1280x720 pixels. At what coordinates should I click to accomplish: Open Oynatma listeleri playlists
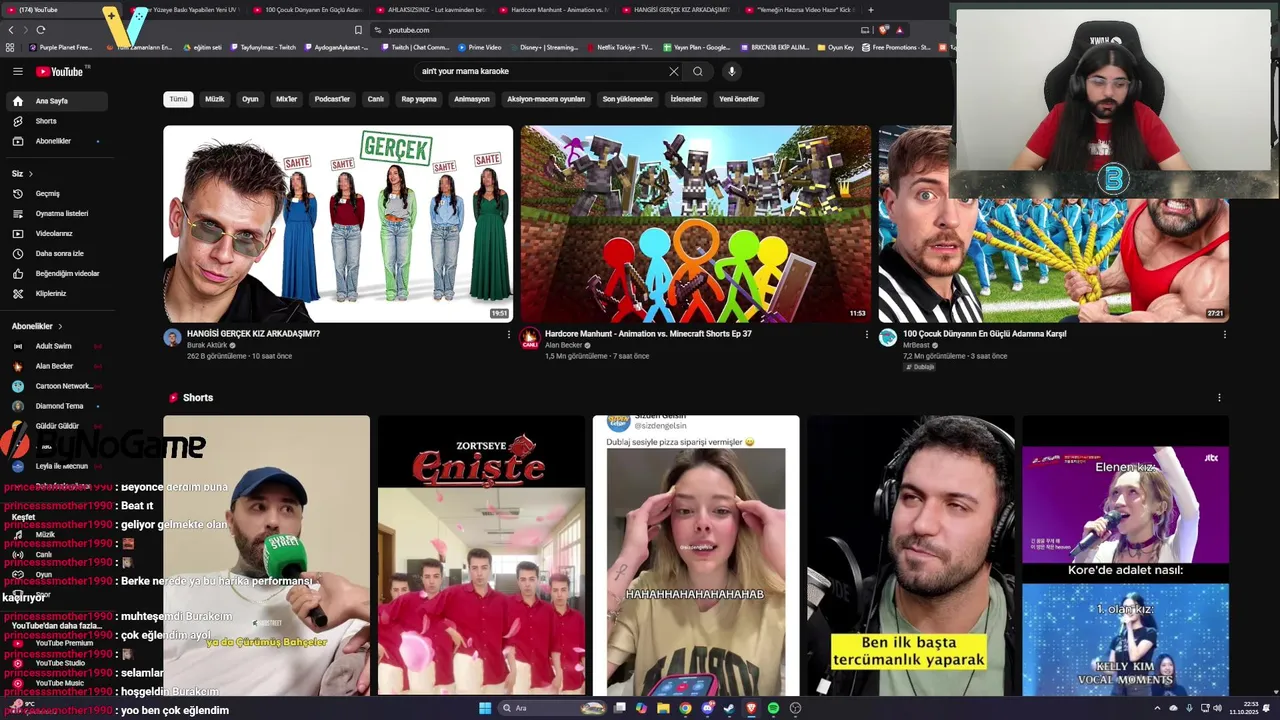[x=56, y=213]
